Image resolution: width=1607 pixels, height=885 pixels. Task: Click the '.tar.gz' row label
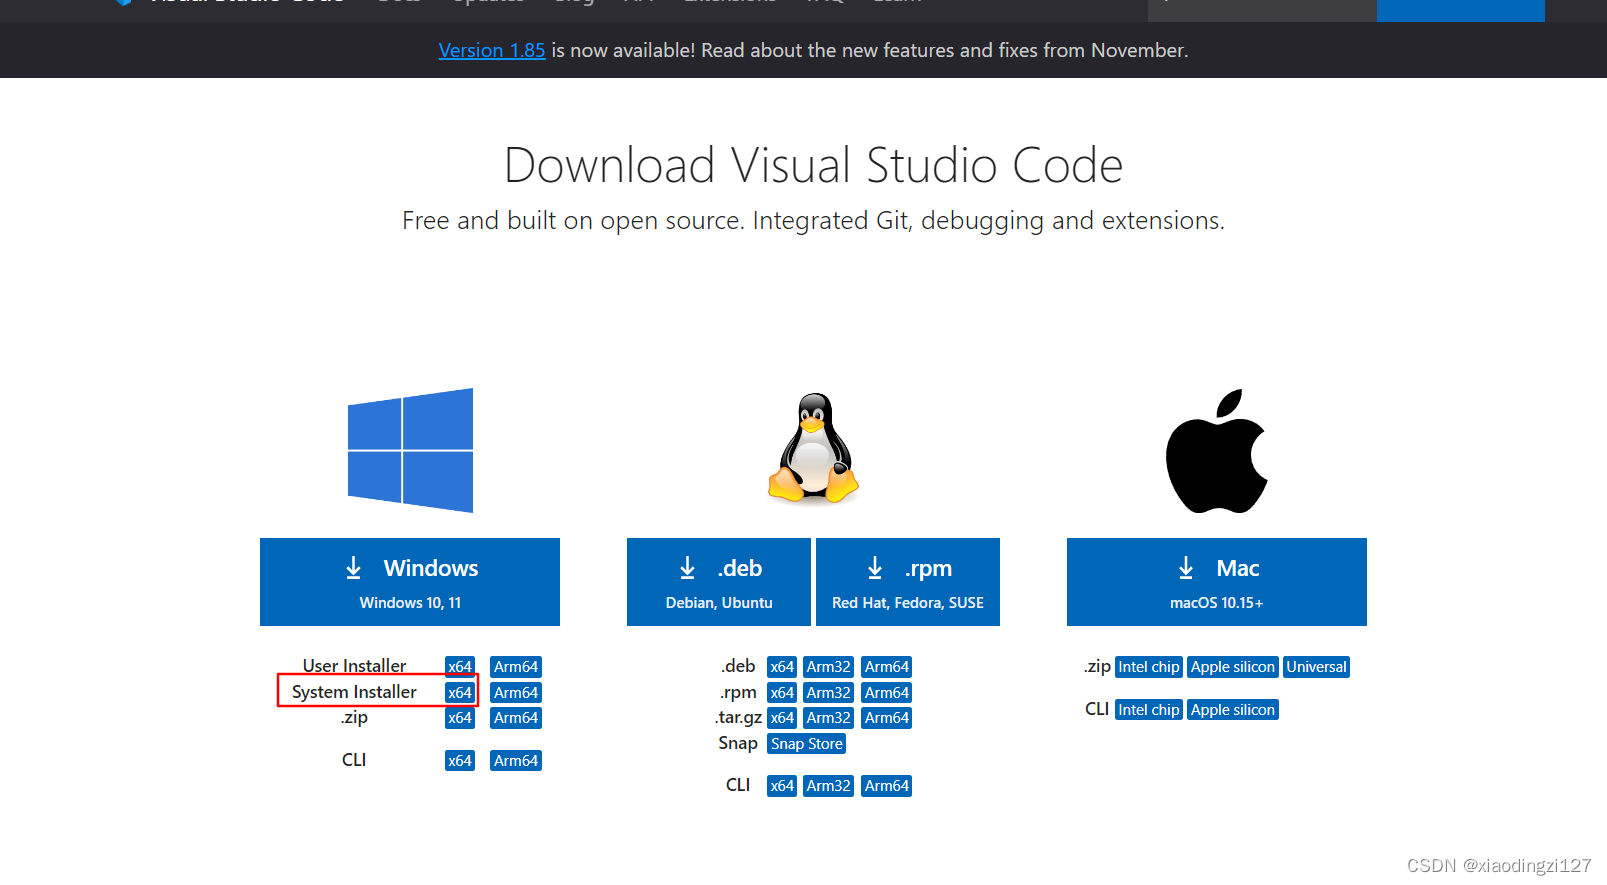coord(738,717)
